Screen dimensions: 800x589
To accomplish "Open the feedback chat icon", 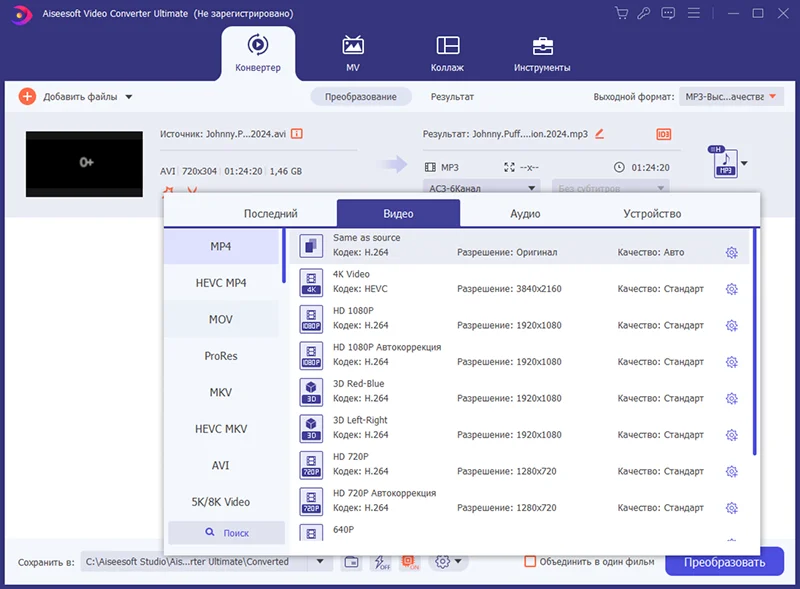I will point(668,13).
